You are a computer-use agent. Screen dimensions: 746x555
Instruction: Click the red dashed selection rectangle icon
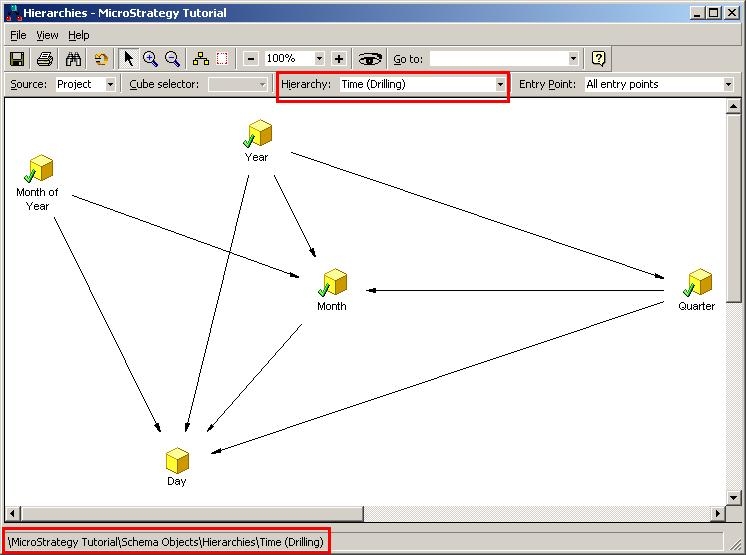[222, 59]
